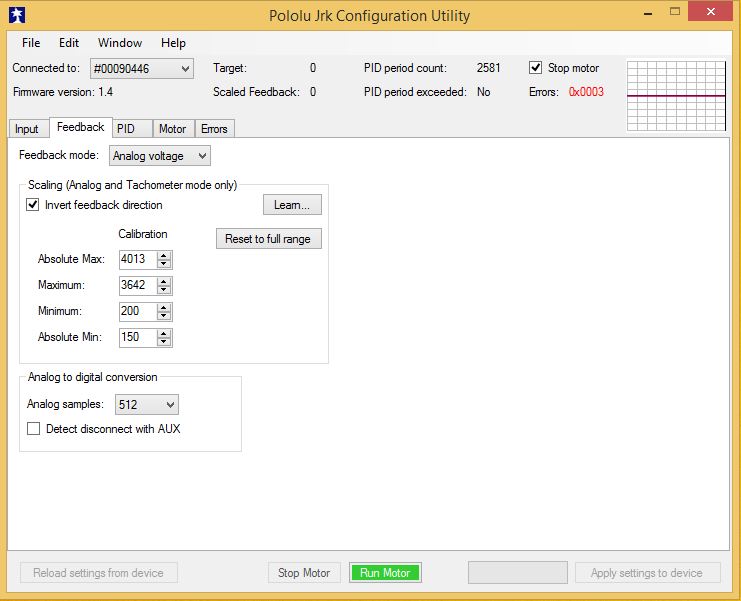This screenshot has height=601, width=741.
Task: Click the red error code 0x0003
Action: pos(586,92)
